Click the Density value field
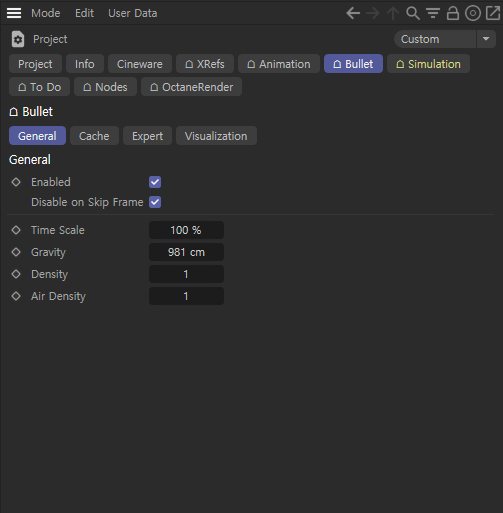The width and height of the screenshot is (503, 513). (x=186, y=274)
